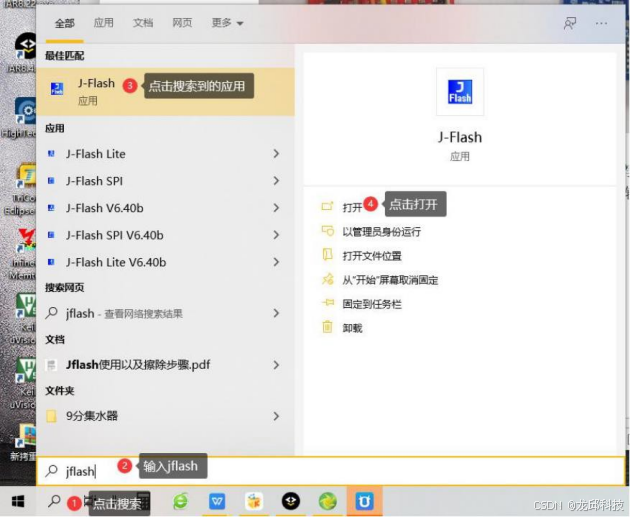Open the WPS taskbar icon
This screenshot has height=517, width=630.
coord(217,501)
